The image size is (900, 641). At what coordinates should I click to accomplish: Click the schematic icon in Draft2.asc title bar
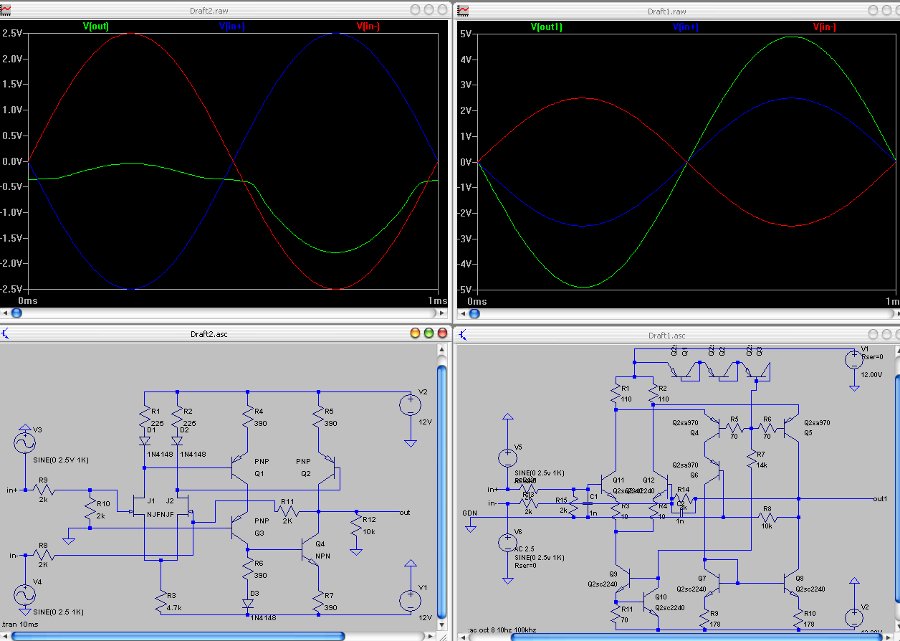(x=5, y=333)
